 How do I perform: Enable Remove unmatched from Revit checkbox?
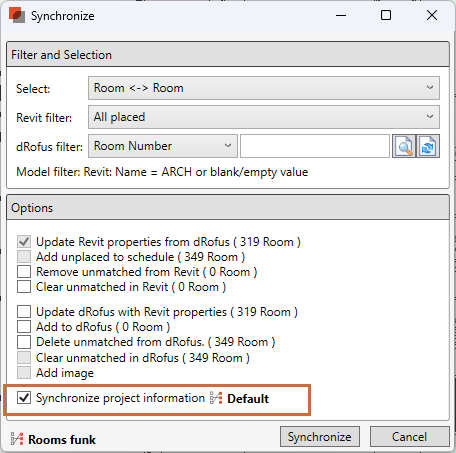coord(24,272)
